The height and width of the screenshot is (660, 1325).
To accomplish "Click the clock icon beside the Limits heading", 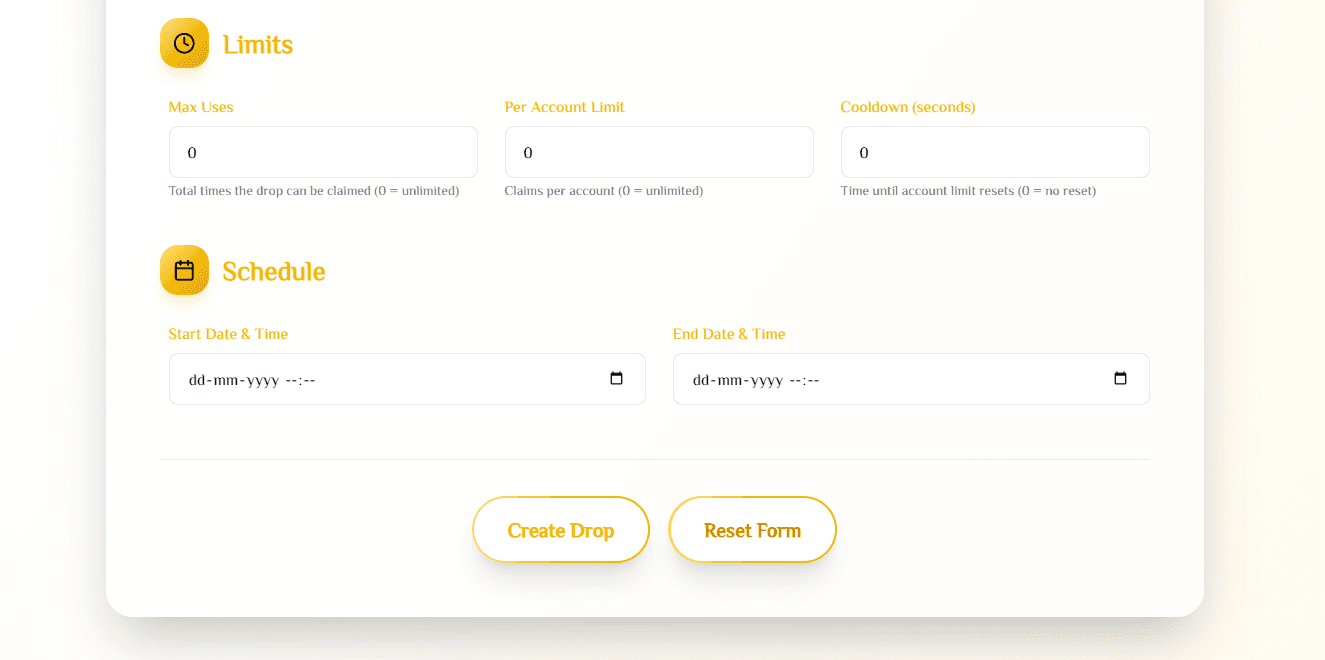I will pyautogui.click(x=184, y=42).
